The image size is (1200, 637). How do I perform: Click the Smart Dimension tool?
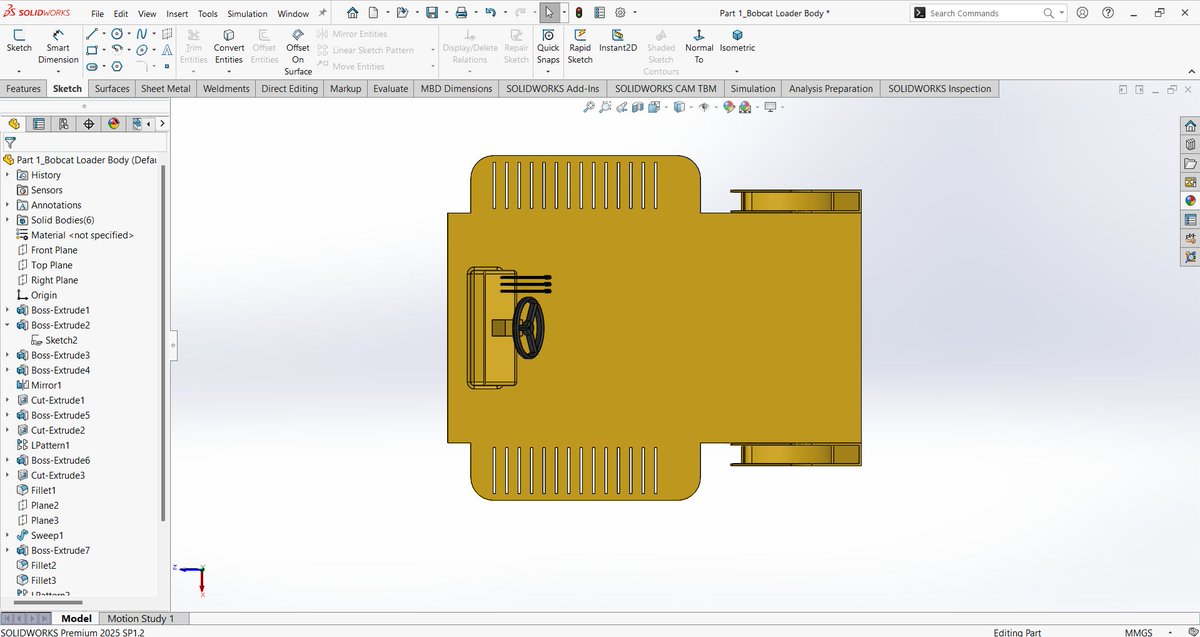[x=58, y=46]
